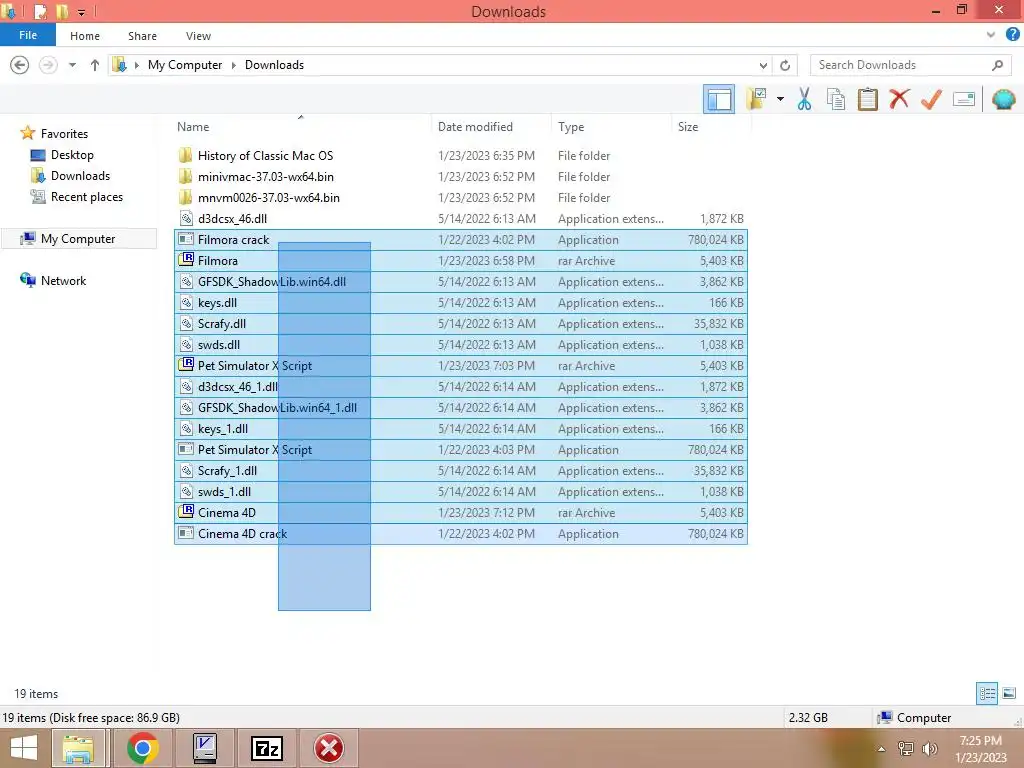Viewport: 1024px width, 768px height.
Task: Click the Cut scissors icon
Action: coord(804,99)
